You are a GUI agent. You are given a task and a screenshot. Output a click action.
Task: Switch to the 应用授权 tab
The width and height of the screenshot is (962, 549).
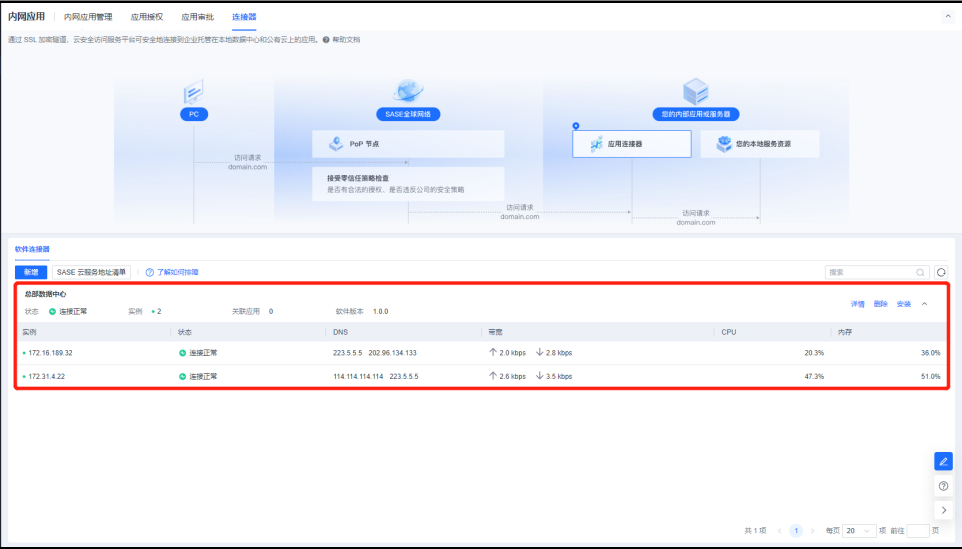point(147,17)
